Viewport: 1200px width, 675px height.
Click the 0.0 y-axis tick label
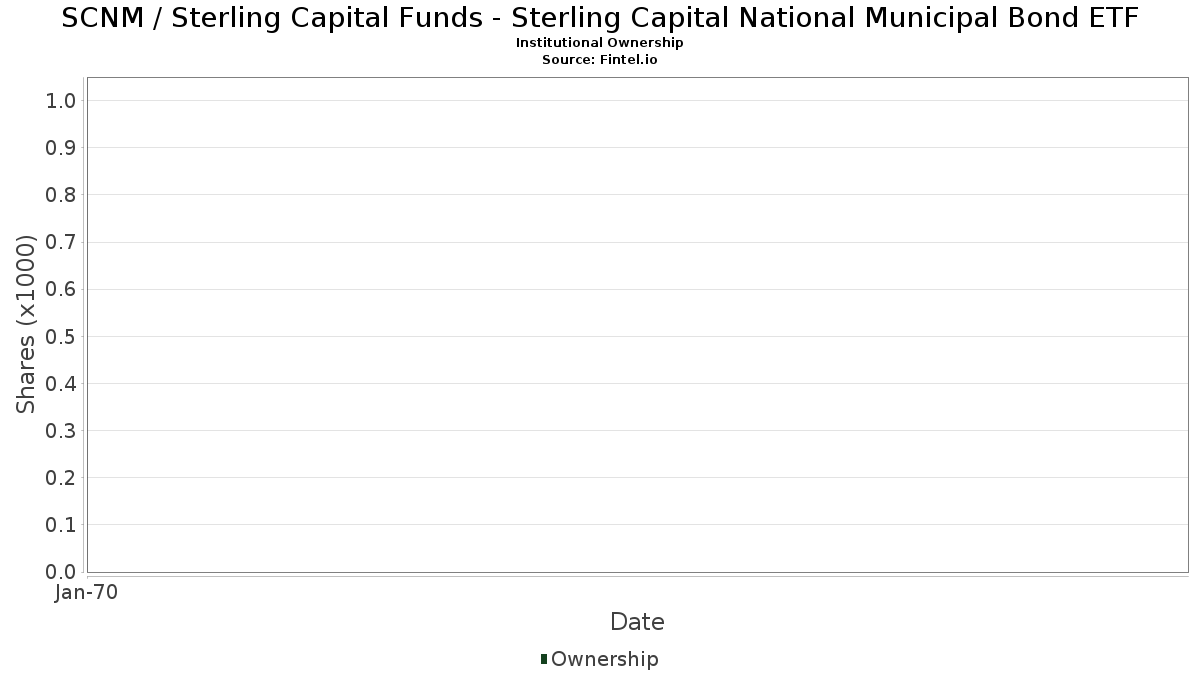click(61, 572)
